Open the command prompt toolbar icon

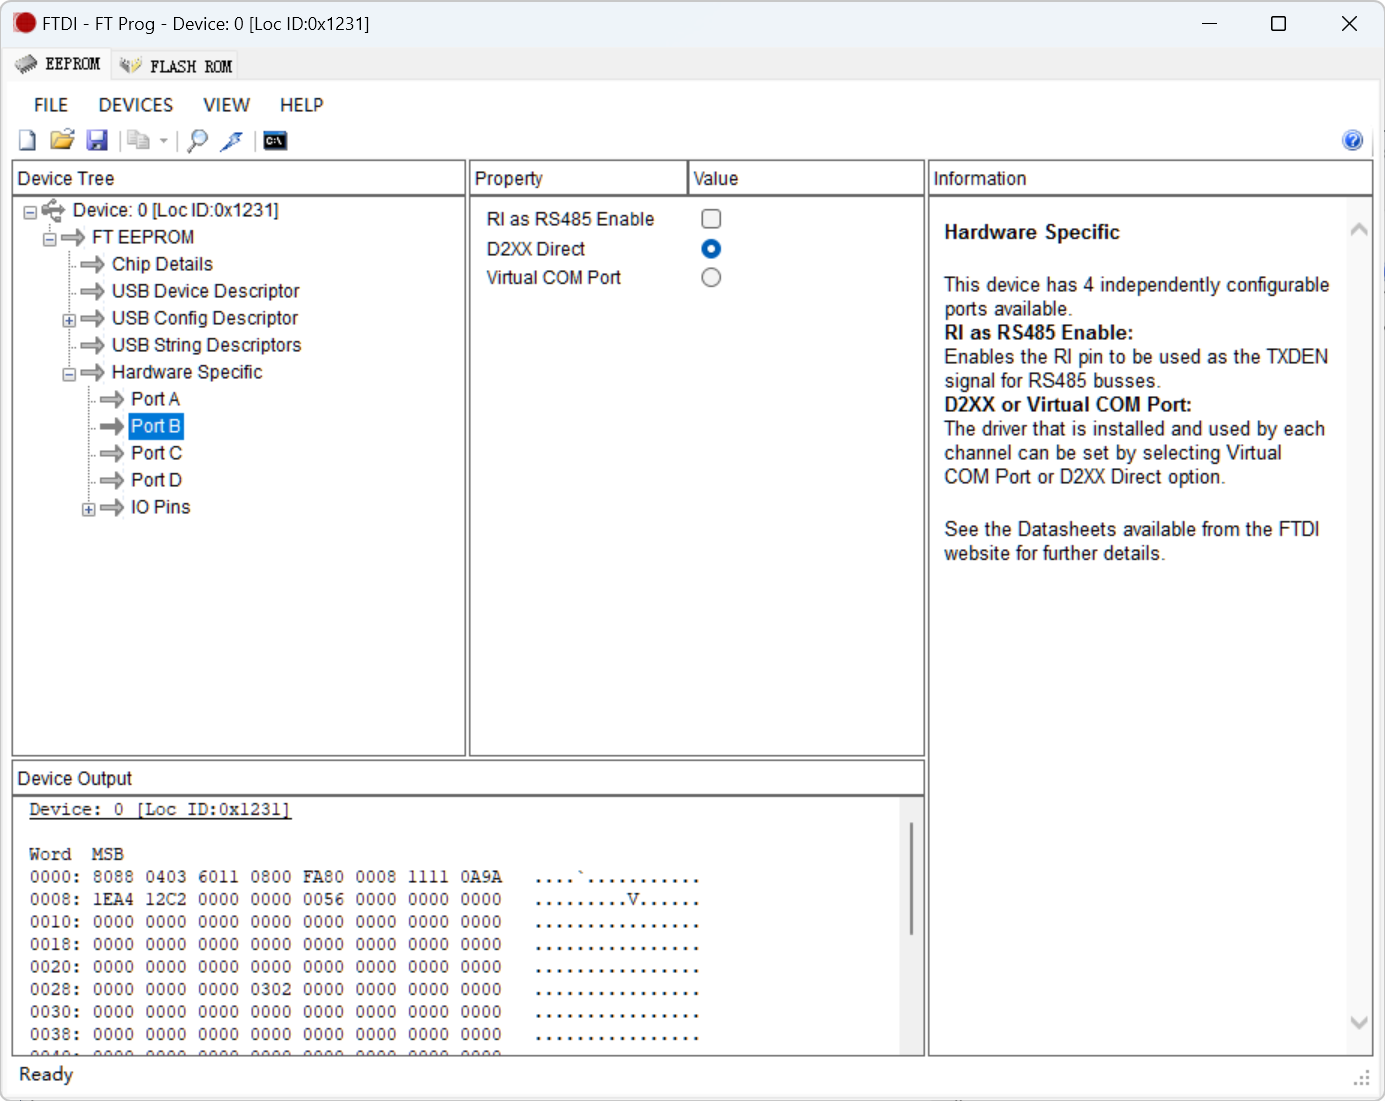tap(275, 141)
